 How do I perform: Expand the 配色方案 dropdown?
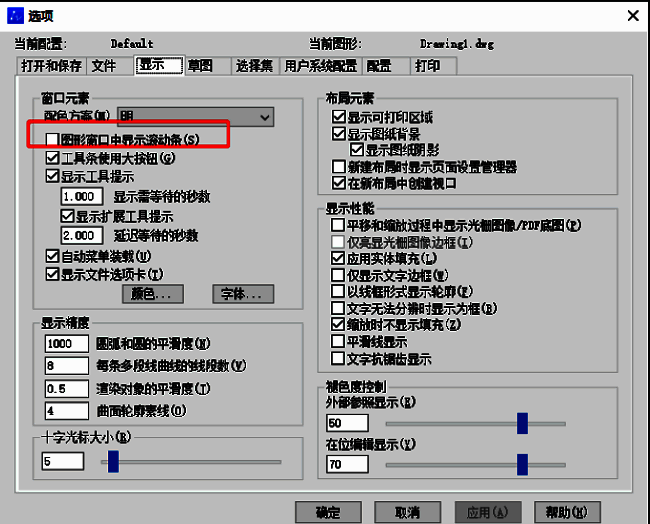pyautogui.click(x=196, y=117)
